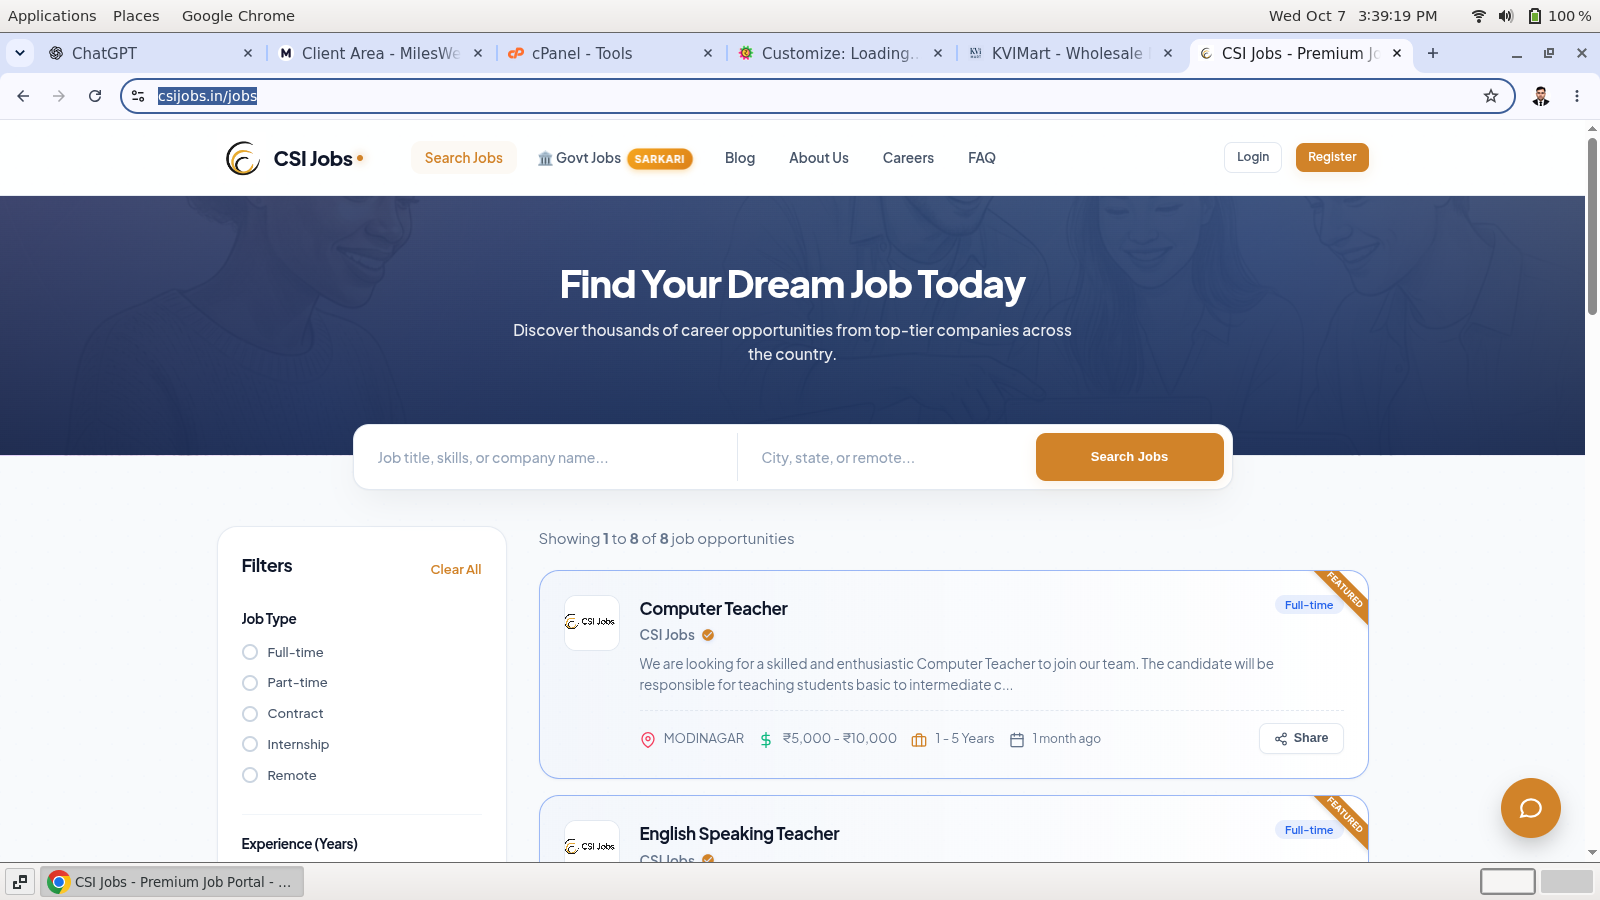Open the About Us menu item
This screenshot has width=1600, height=900.
[x=819, y=158]
